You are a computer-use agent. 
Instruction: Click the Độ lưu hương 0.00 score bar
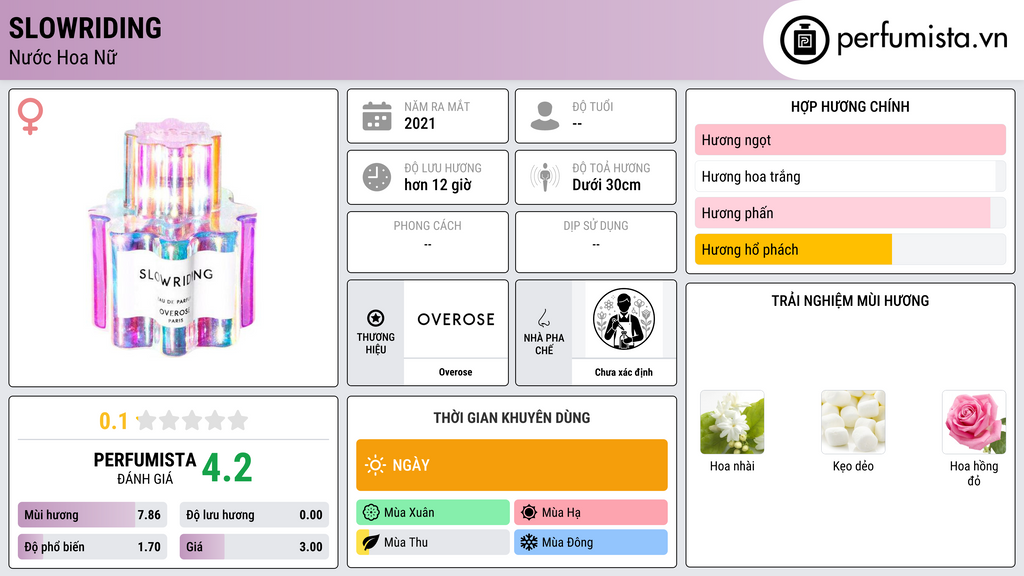pos(254,515)
